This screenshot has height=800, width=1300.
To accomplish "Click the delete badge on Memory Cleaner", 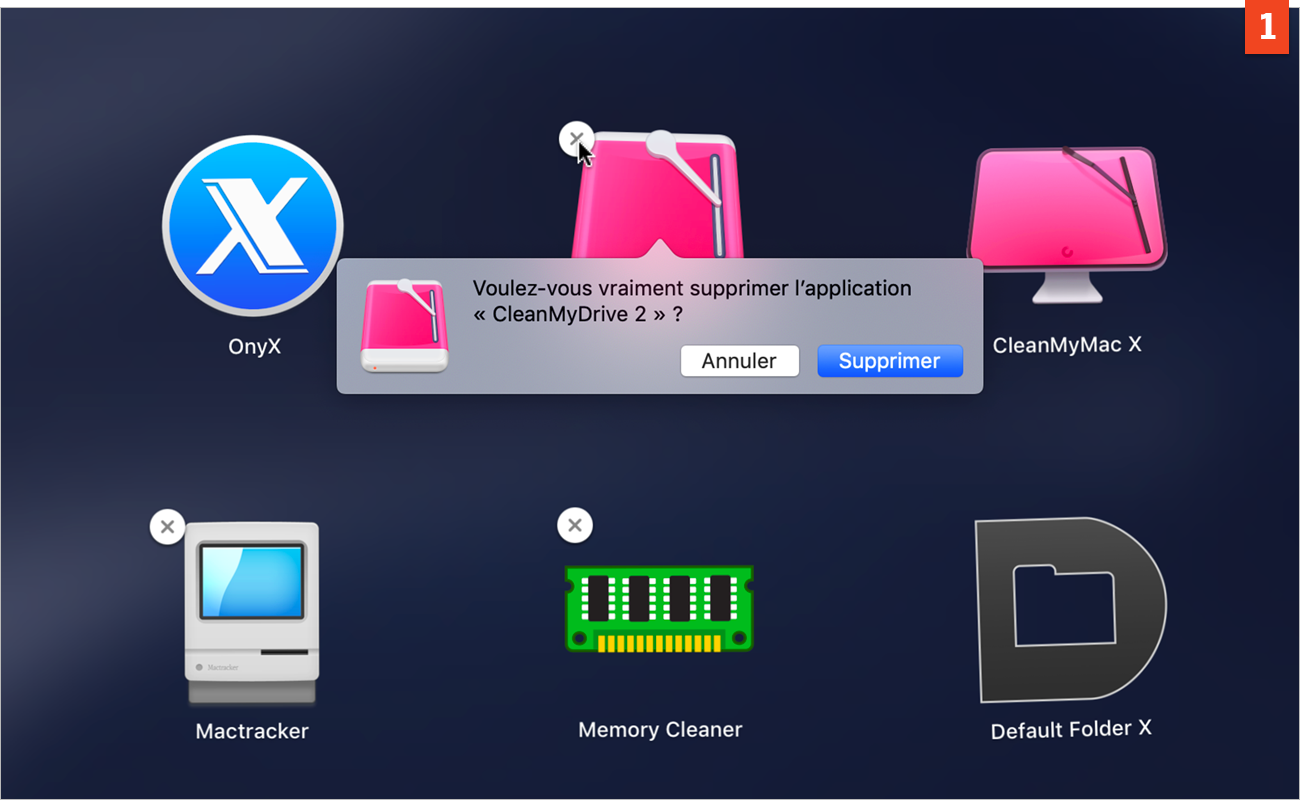I will [x=575, y=524].
